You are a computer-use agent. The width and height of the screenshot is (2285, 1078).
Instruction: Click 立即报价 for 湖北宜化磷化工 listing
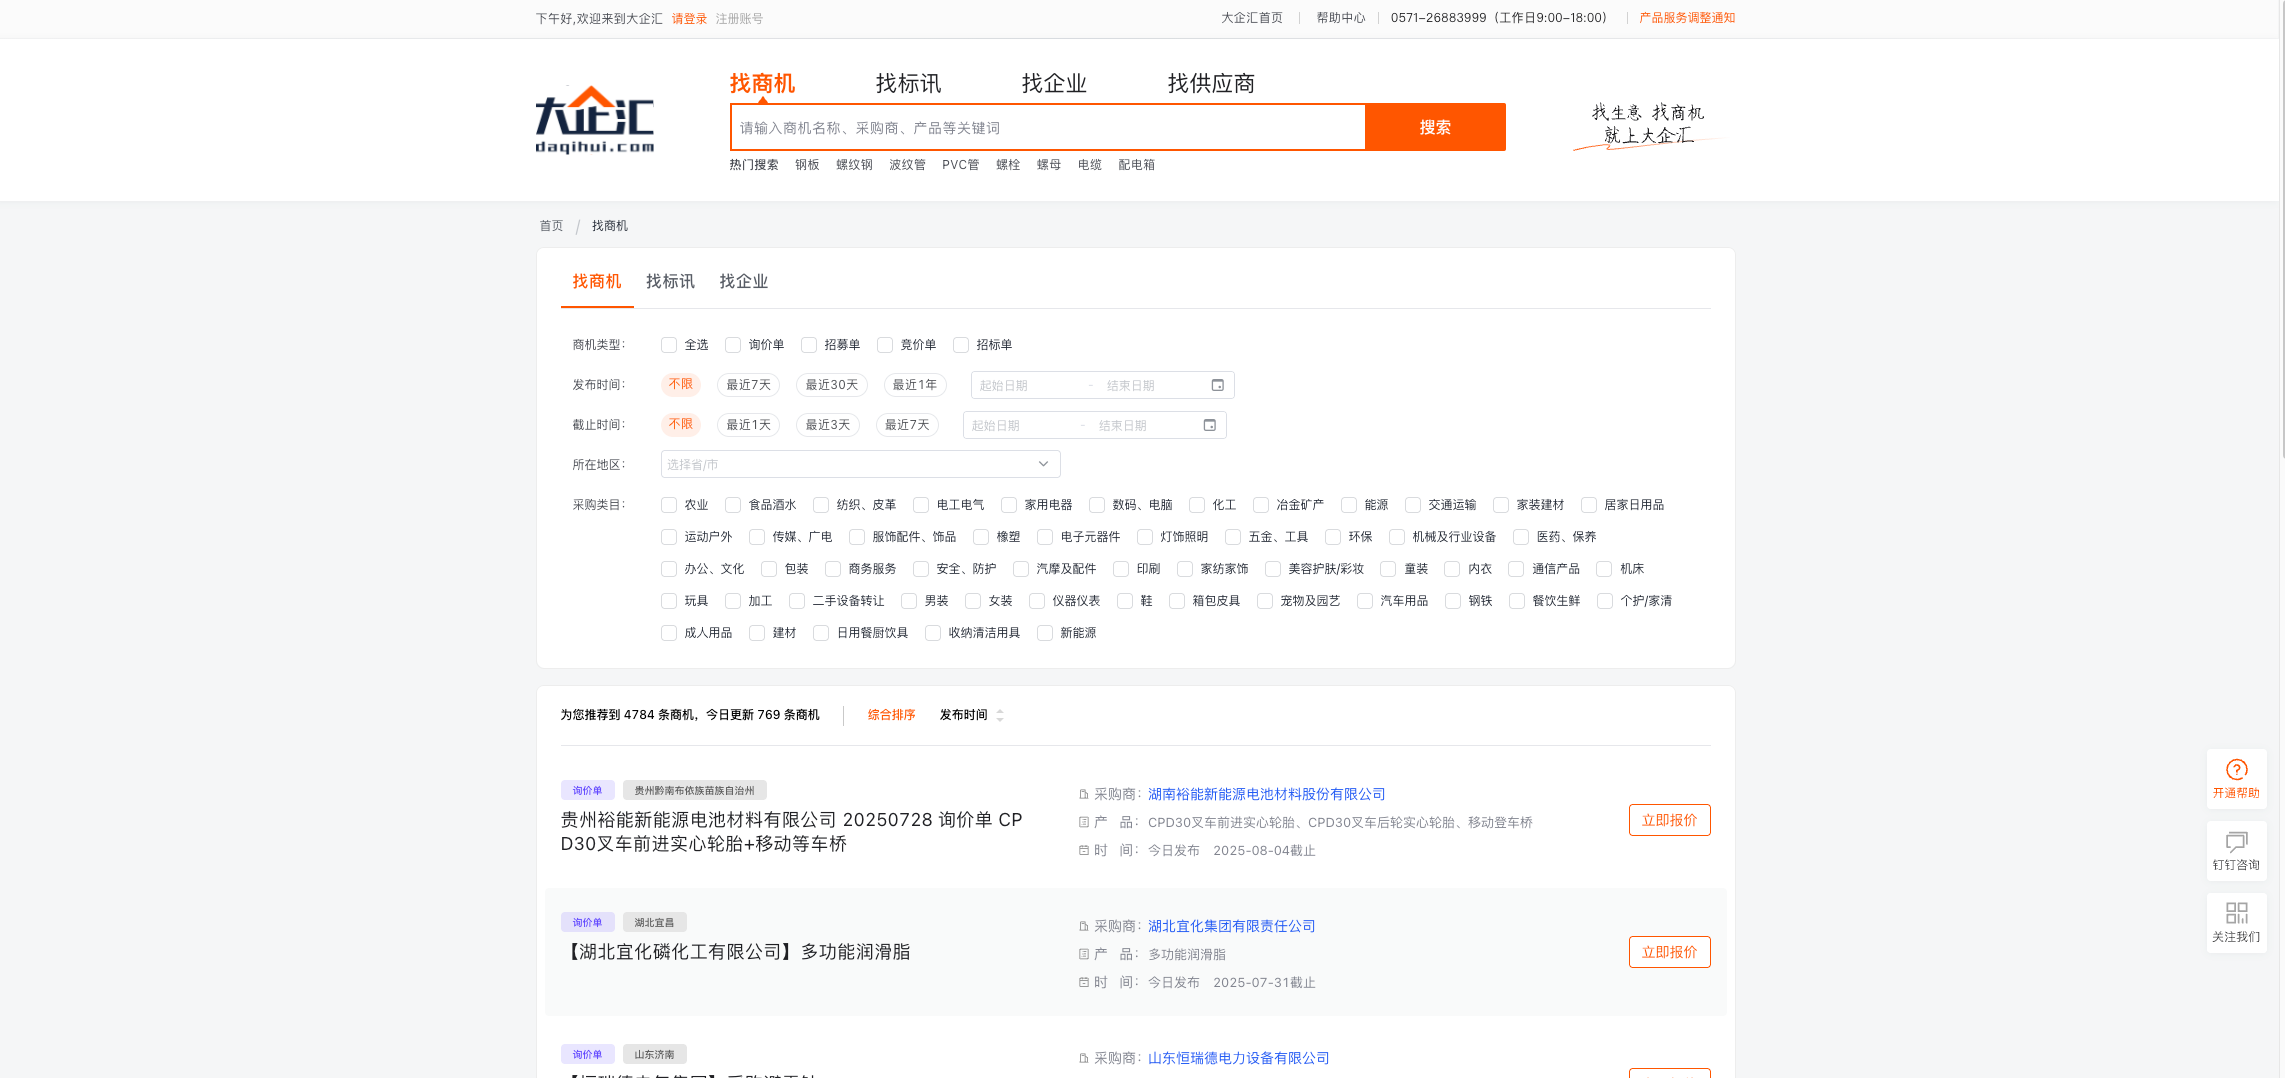(1669, 952)
